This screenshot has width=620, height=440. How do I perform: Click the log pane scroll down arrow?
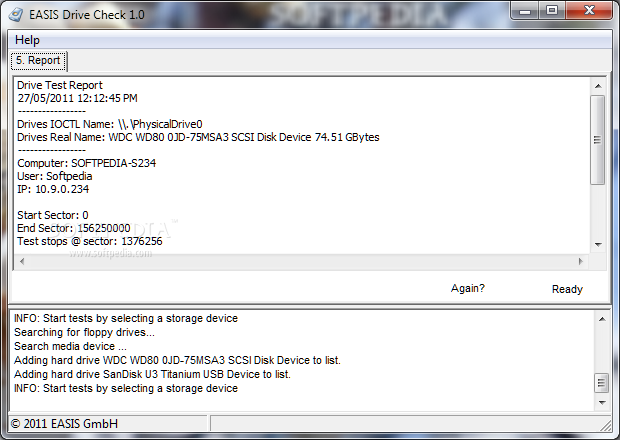602,402
